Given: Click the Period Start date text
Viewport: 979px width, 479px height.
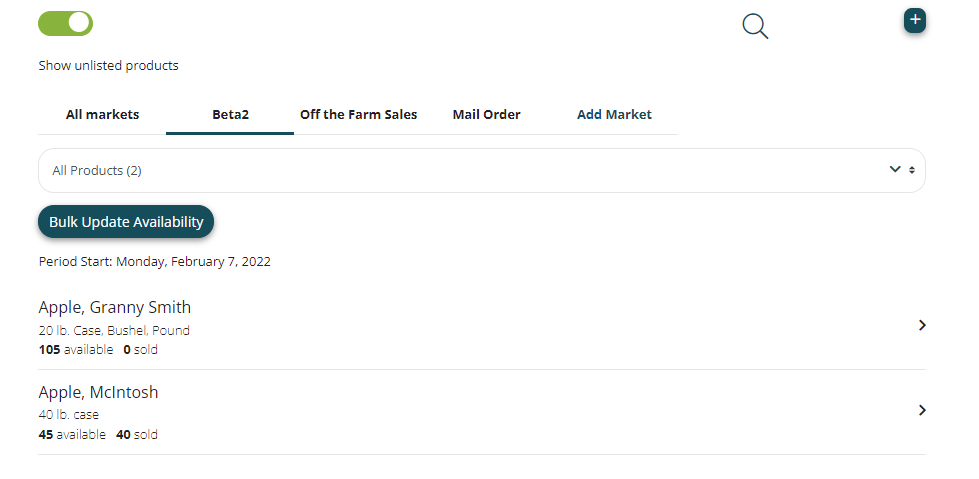Looking at the screenshot, I should pyautogui.click(x=154, y=262).
